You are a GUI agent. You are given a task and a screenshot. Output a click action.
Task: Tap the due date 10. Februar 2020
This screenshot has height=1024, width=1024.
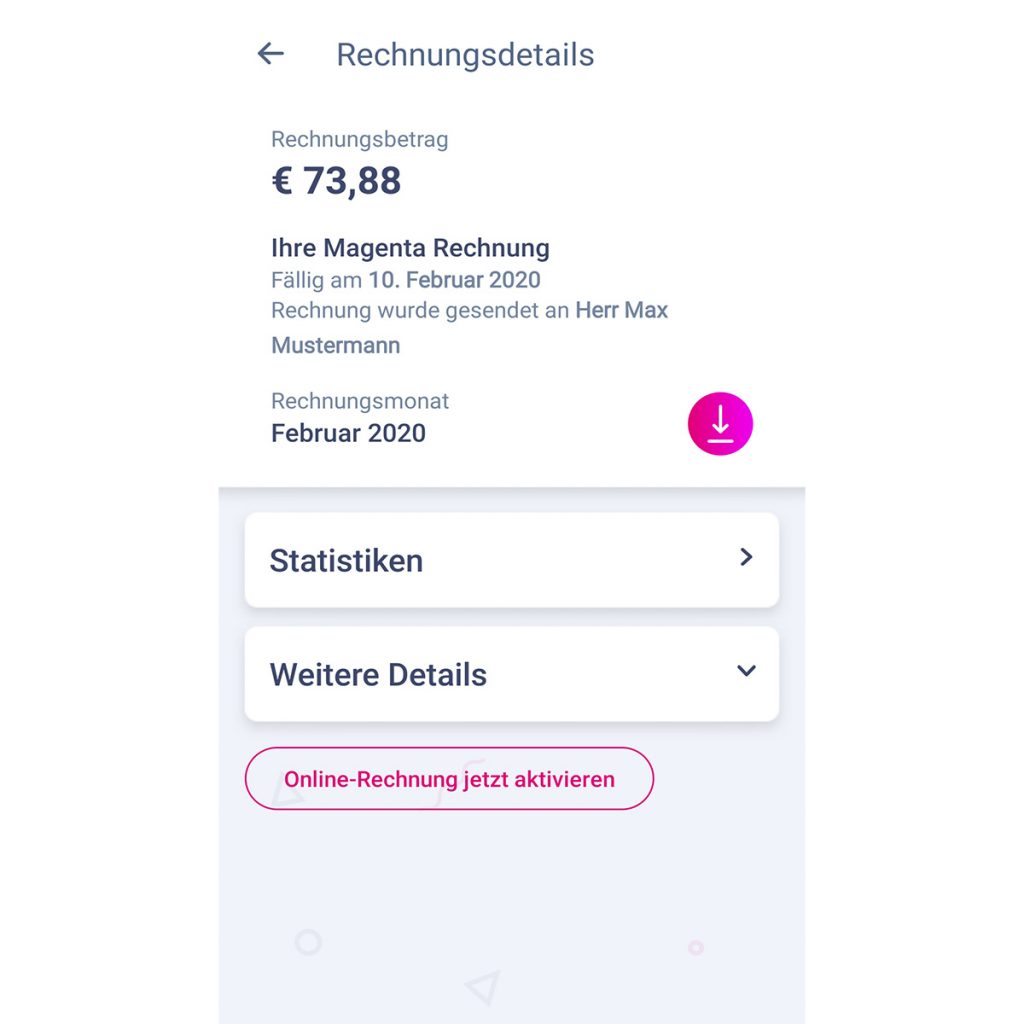point(454,280)
